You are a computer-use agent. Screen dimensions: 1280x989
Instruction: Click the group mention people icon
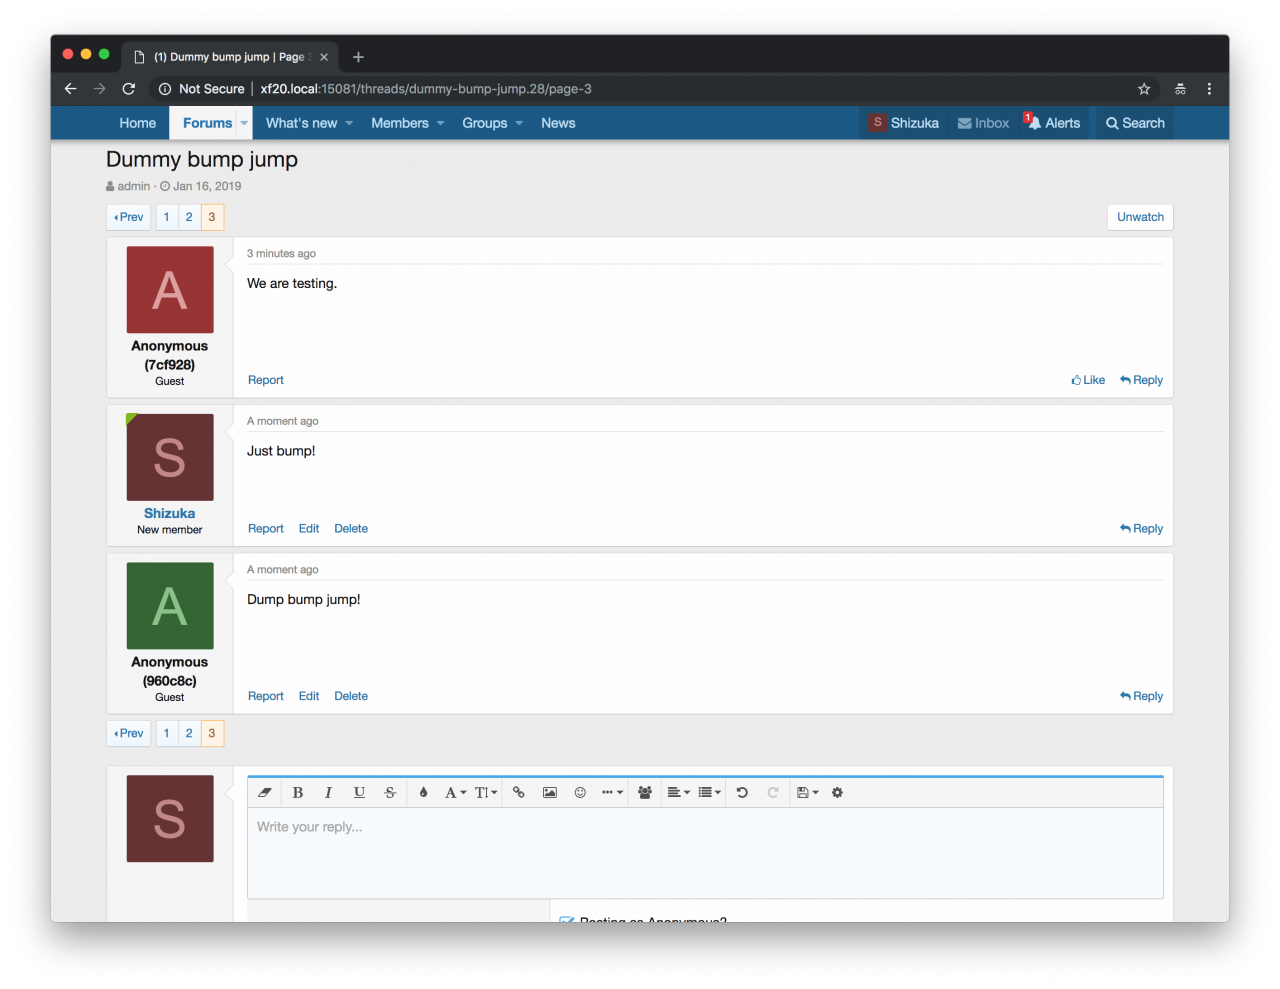point(645,793)
